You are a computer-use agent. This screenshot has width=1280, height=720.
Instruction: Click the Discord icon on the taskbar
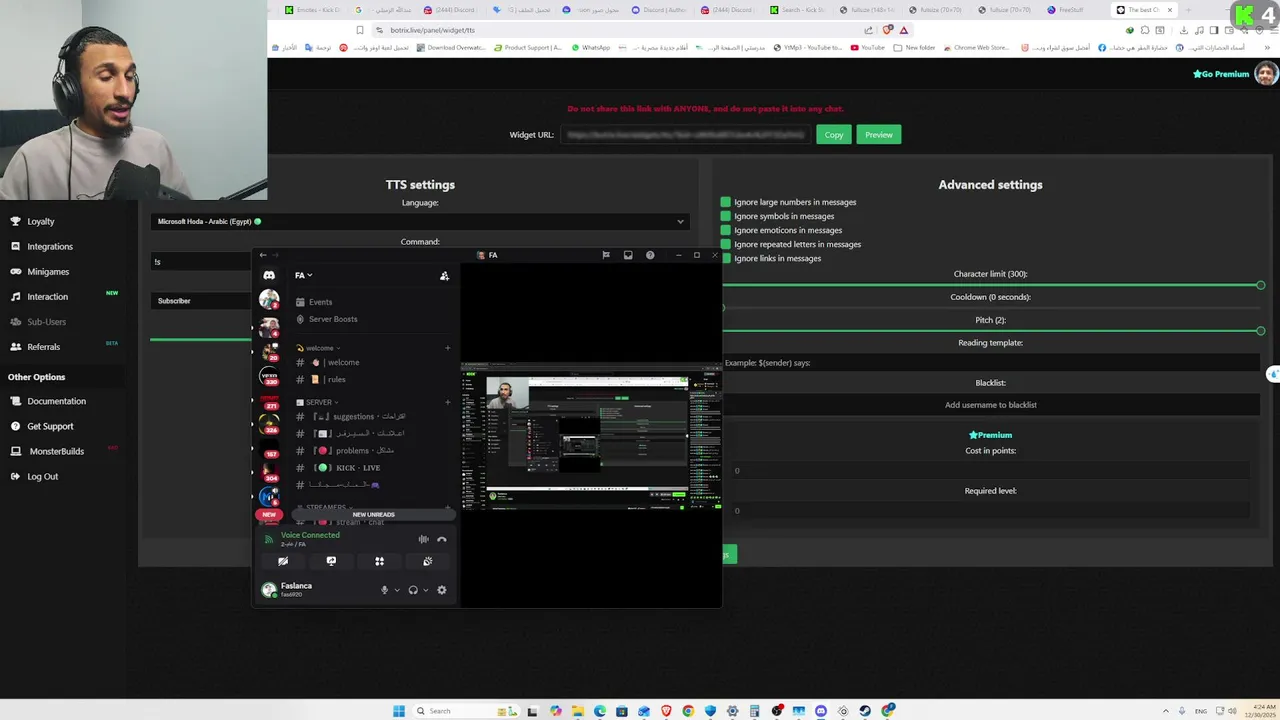[820, 711]
